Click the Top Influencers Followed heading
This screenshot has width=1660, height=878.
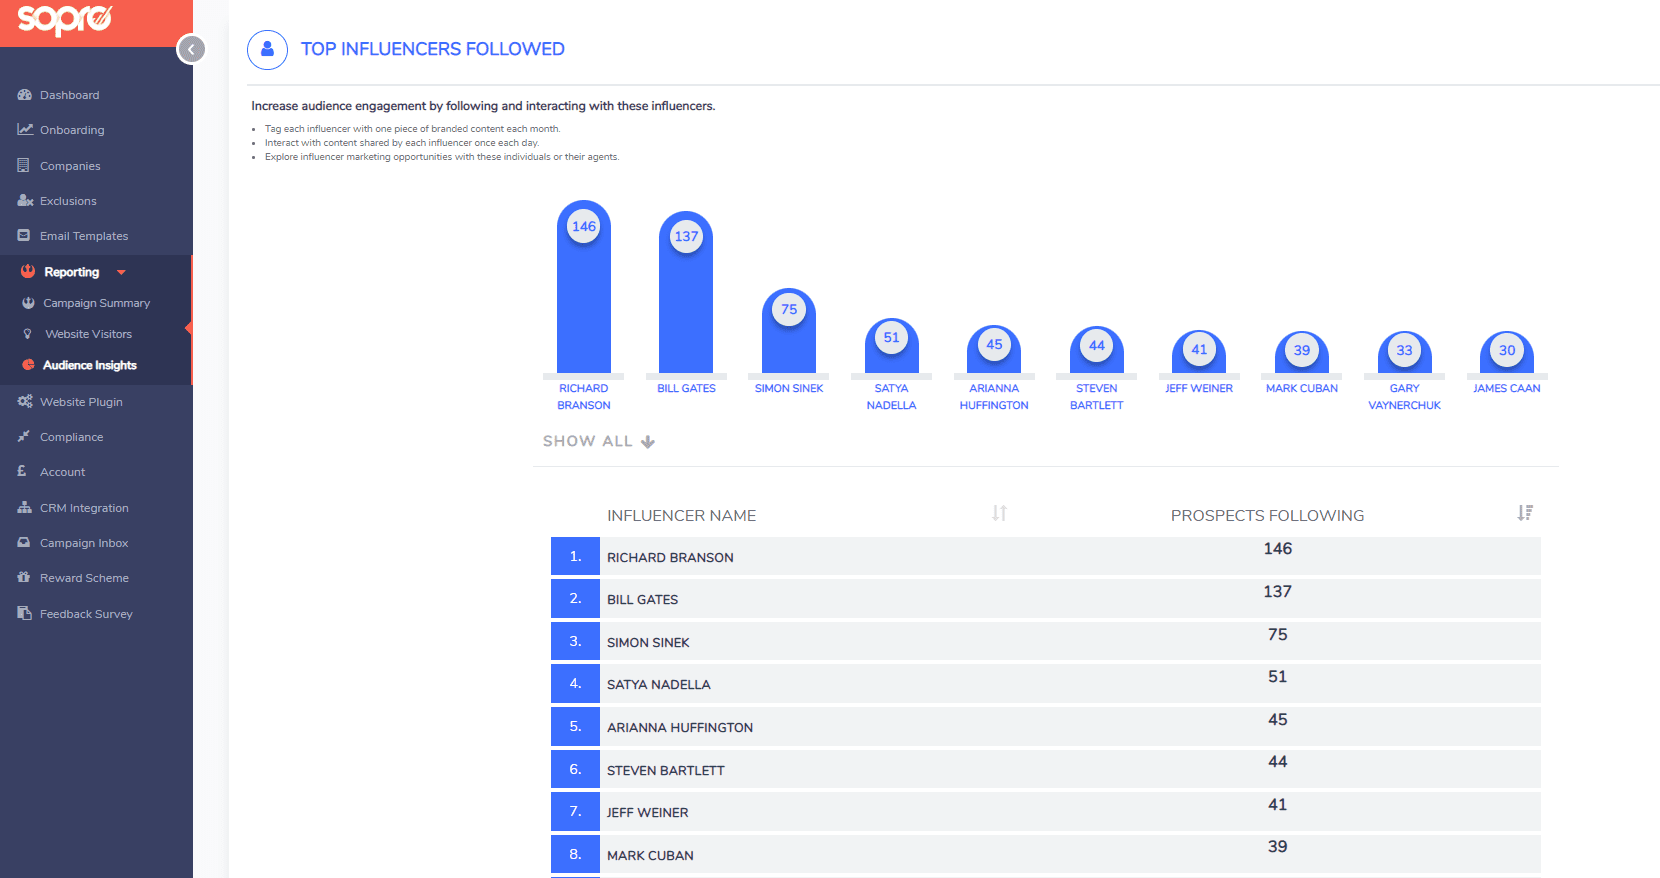click(433, 49)
